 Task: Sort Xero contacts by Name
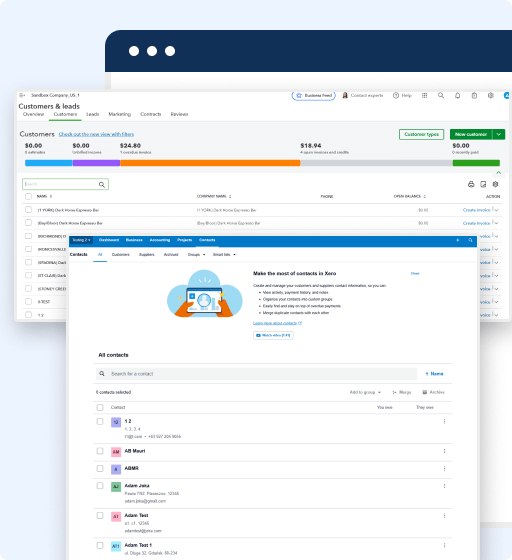point(434,374)
